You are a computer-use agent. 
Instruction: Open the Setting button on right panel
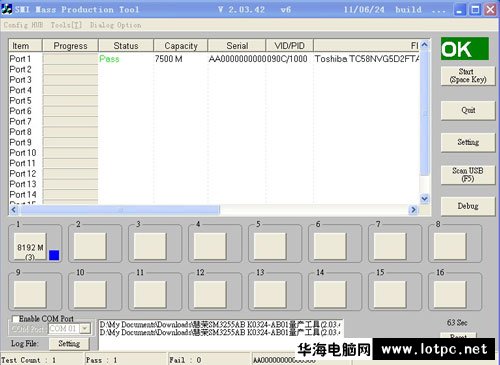coord(468,142)
